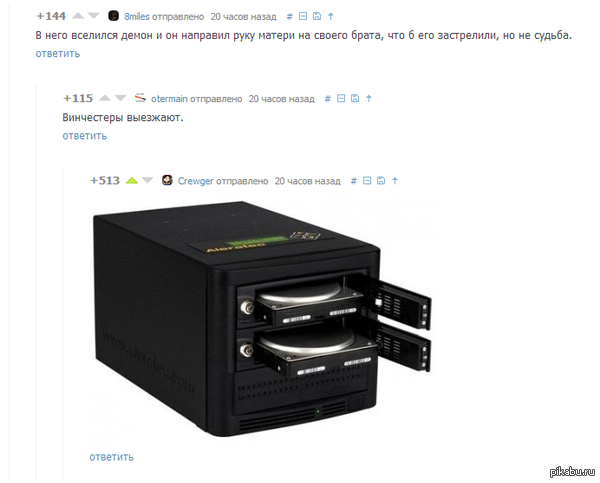Downvote otermain's comment
Viewport: 600px width, 483px height.
tap(121, 98)
